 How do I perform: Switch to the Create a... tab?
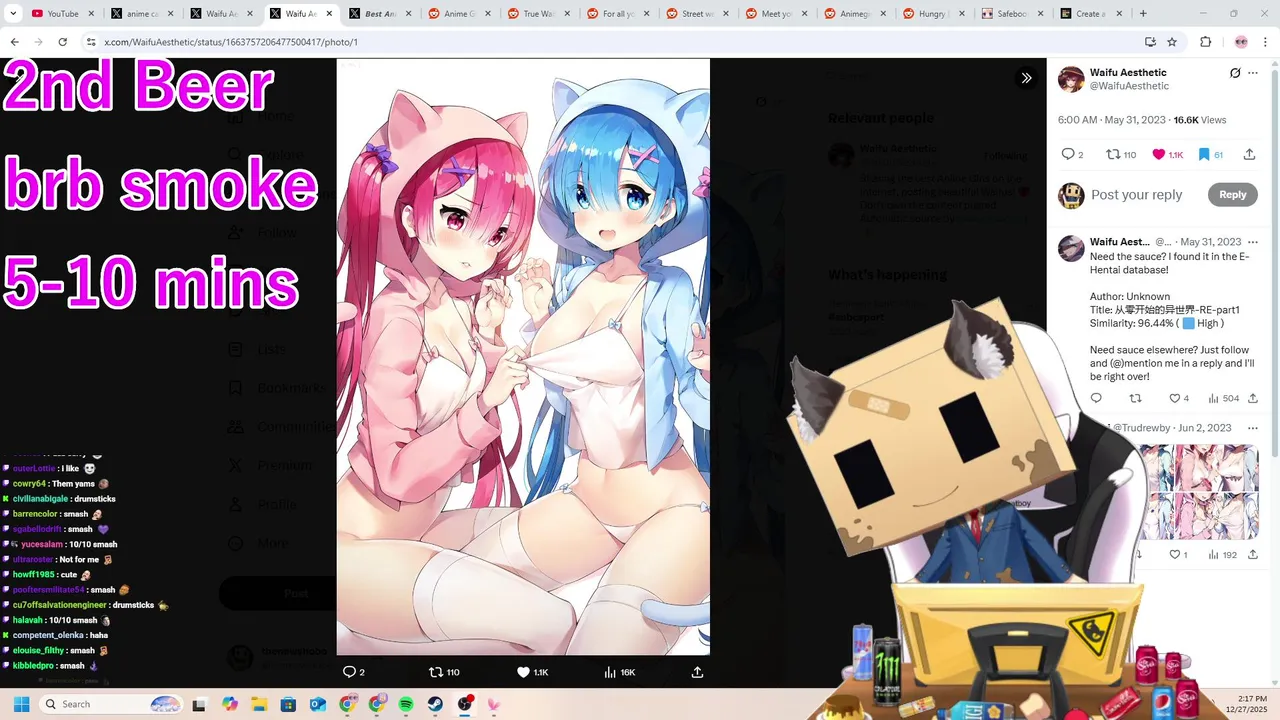coord(1091,14)
